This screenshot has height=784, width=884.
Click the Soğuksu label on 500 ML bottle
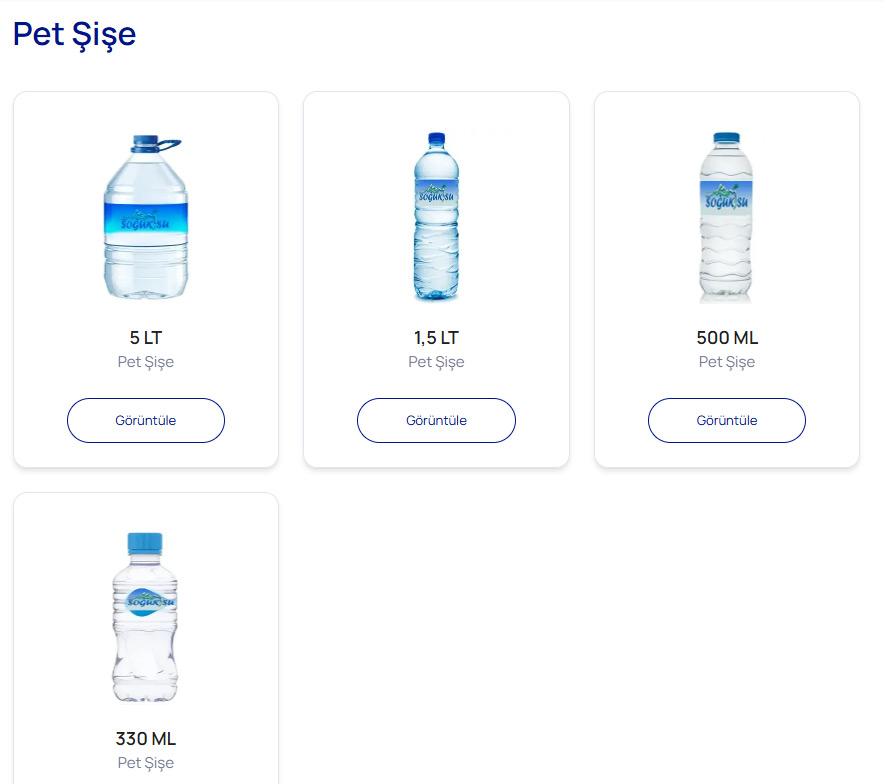coord(726,197)
